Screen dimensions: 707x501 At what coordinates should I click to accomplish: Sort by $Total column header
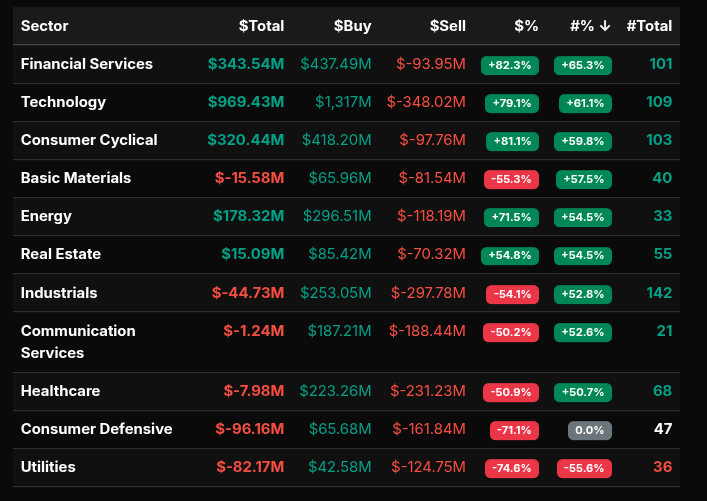261,26
